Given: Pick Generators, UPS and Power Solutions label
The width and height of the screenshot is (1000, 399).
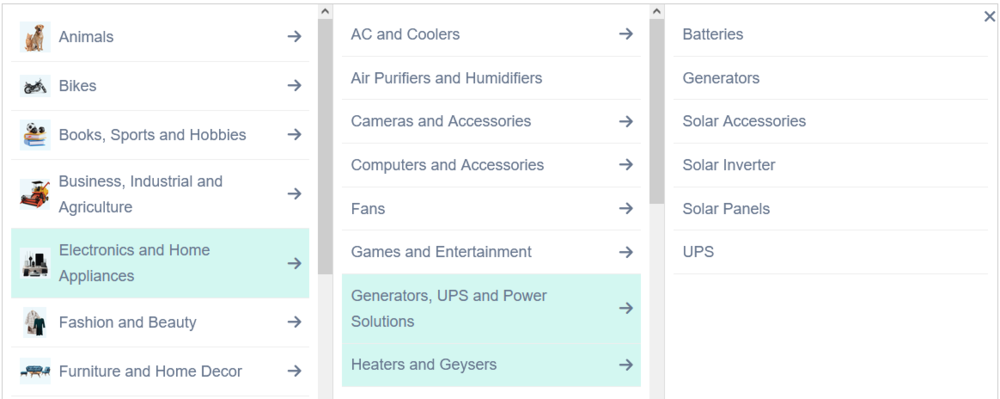Looking at the screenshot, I should click(449, 308).
